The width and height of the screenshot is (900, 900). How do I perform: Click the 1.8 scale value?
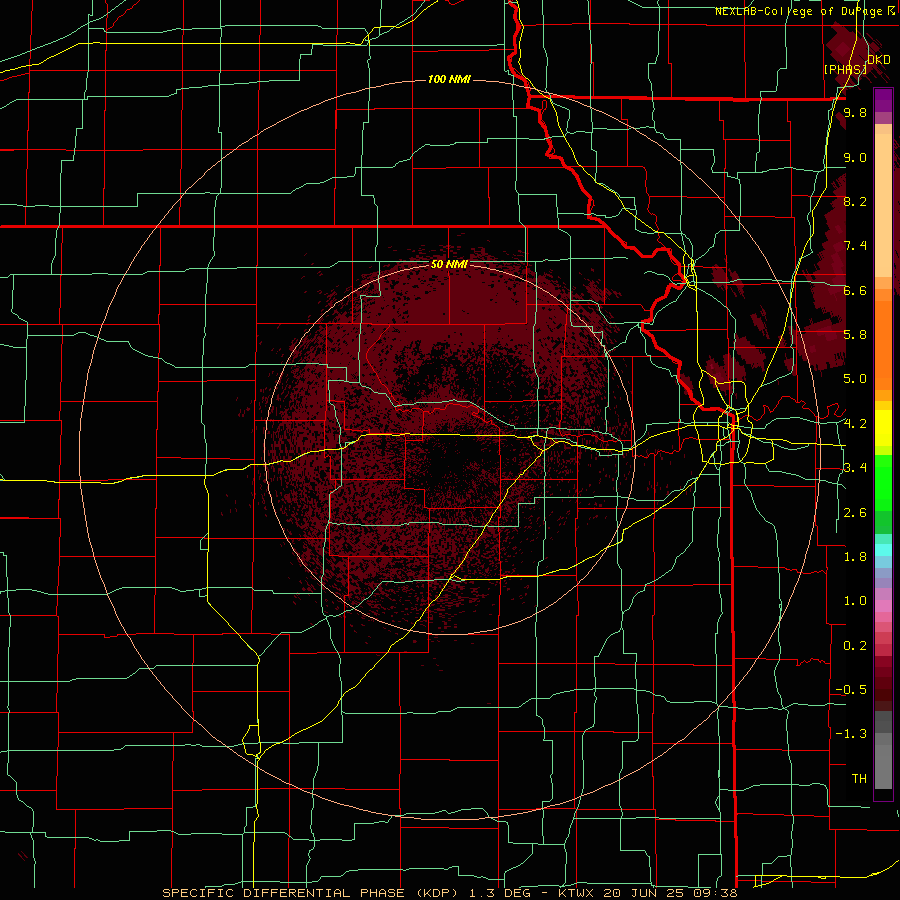pos(855,557)
